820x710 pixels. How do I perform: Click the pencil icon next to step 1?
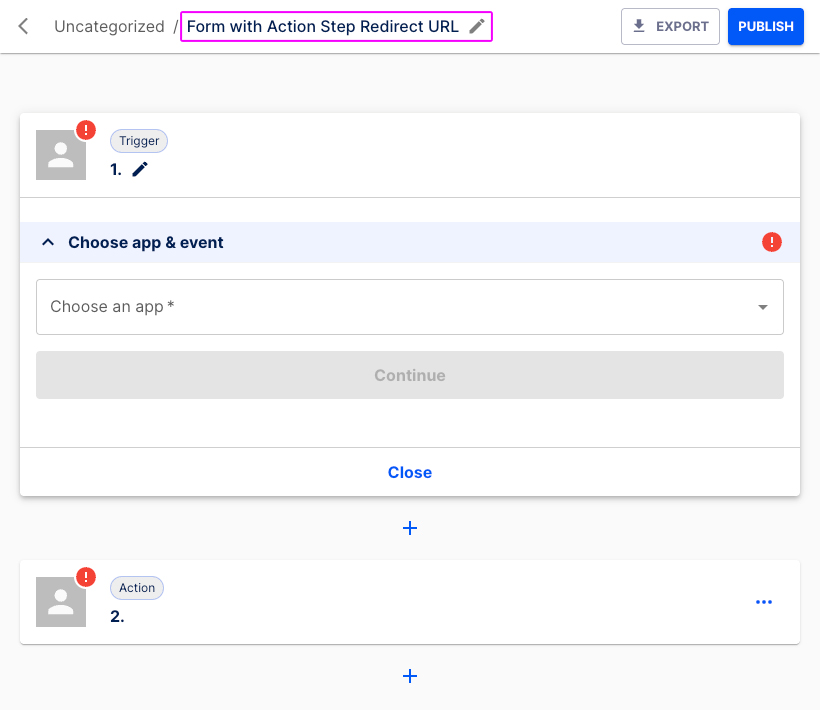click(x=139, y=168)
